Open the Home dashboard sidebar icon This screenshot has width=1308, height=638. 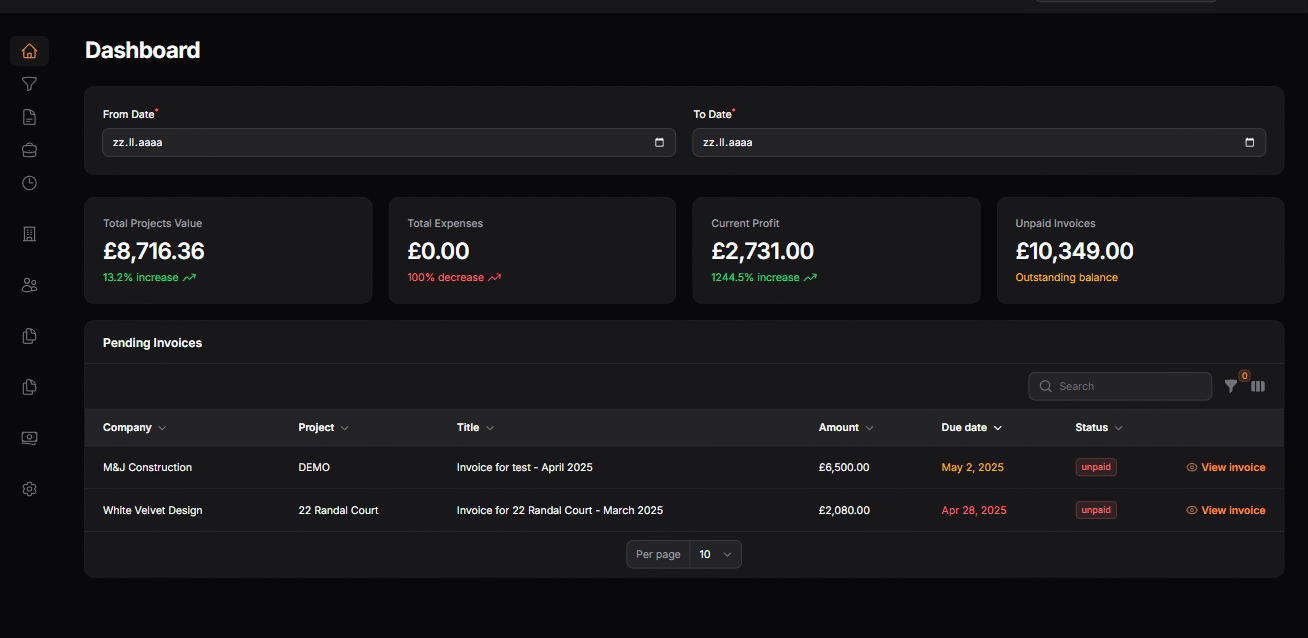pyautogui.click(x=29, y=51)
